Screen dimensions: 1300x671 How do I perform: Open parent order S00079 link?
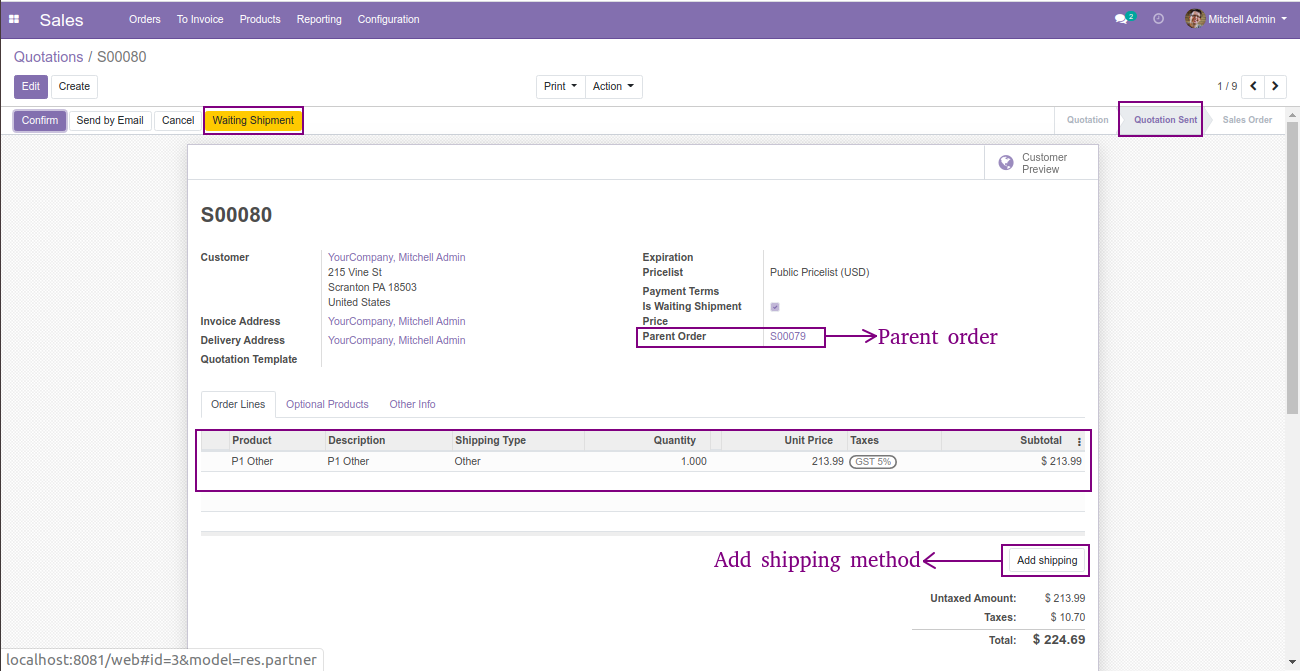point(788,336)
